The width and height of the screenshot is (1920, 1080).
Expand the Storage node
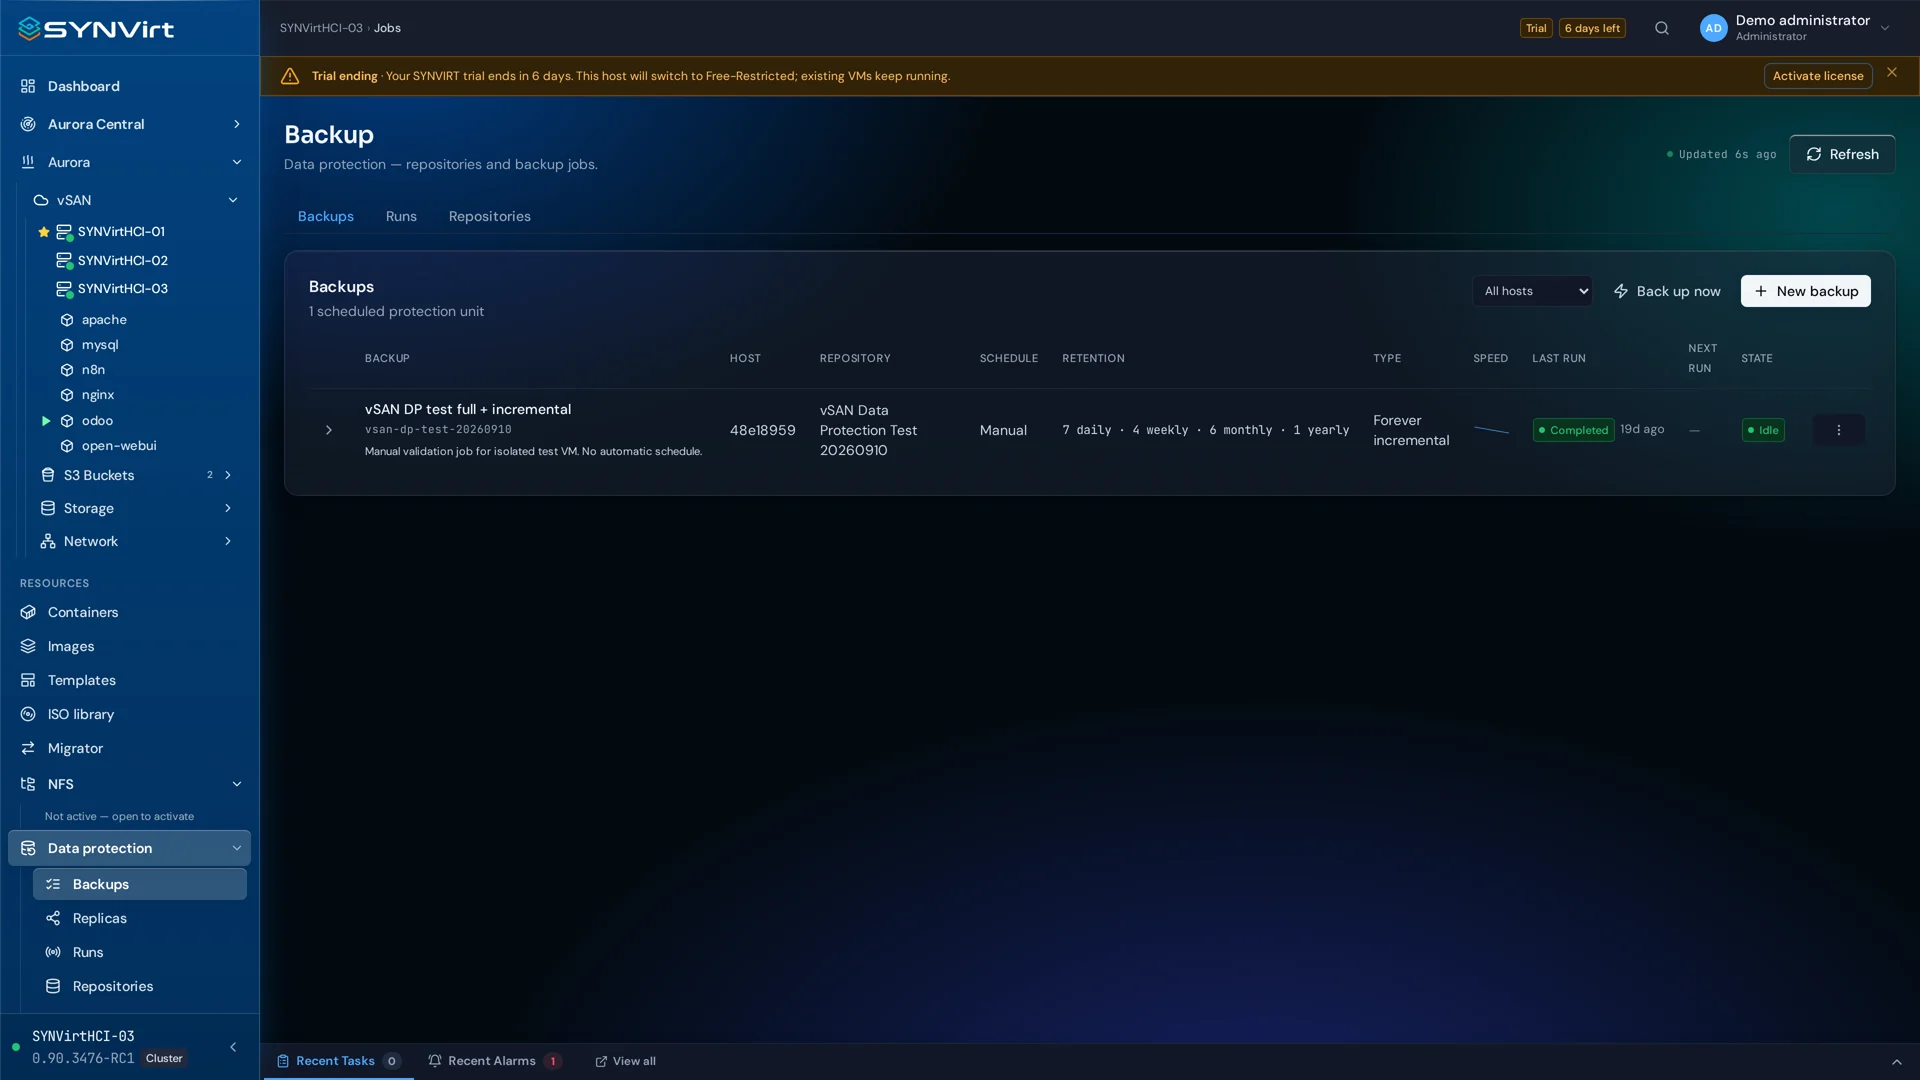228,508
